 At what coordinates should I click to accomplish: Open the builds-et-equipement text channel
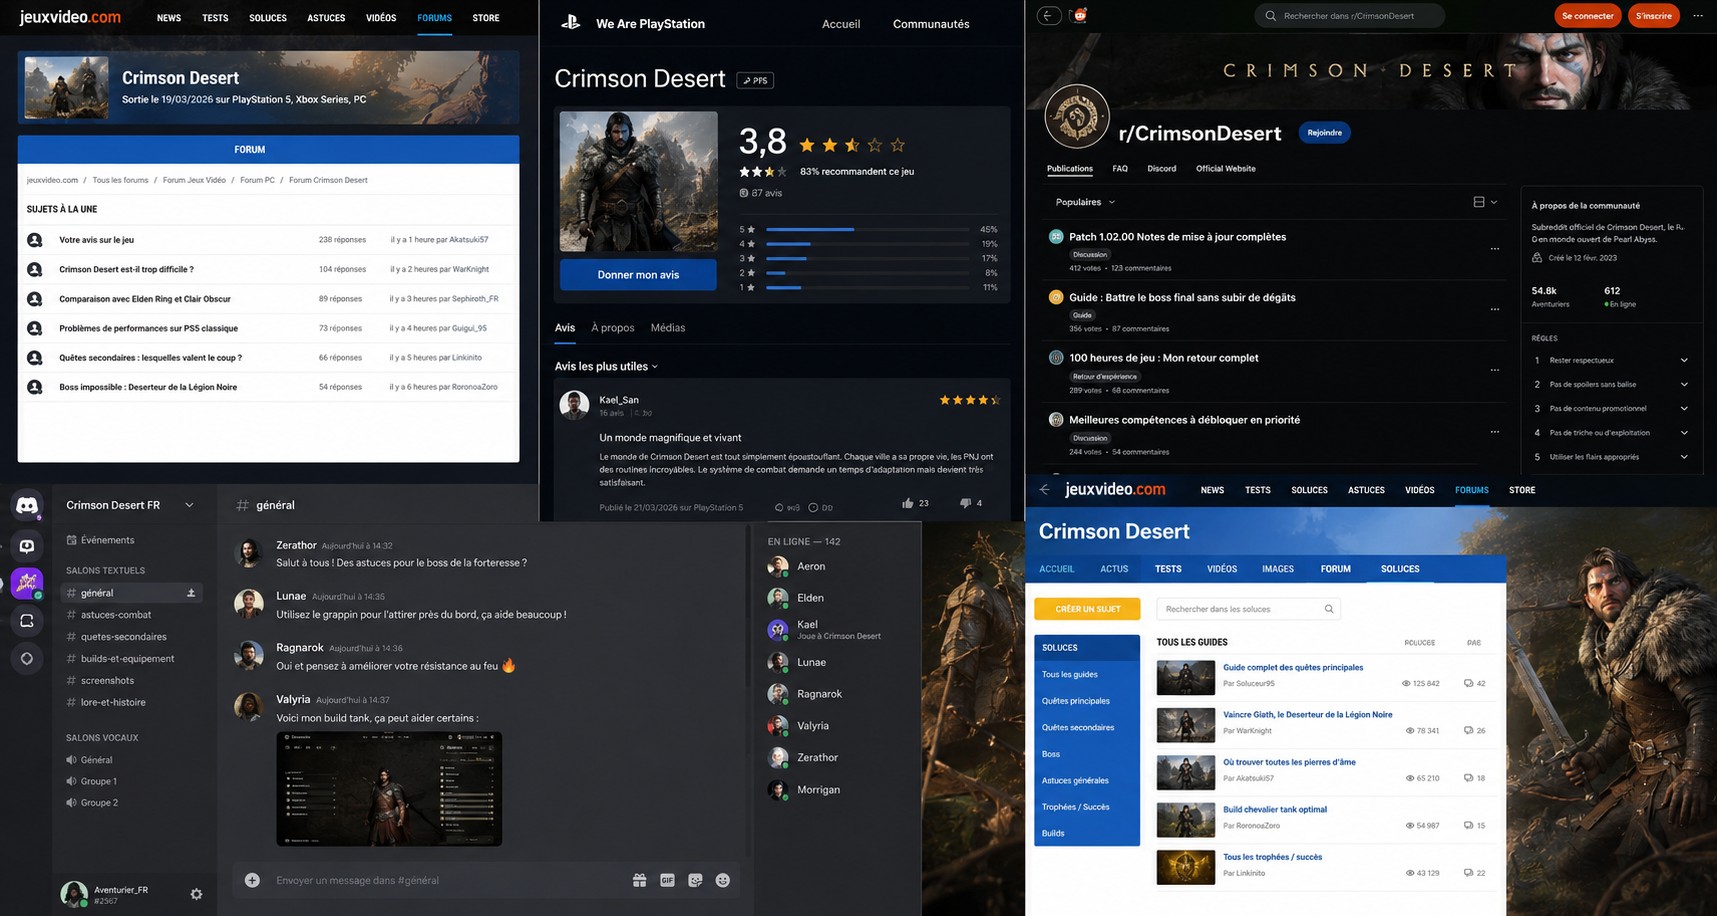pos(127,659)
